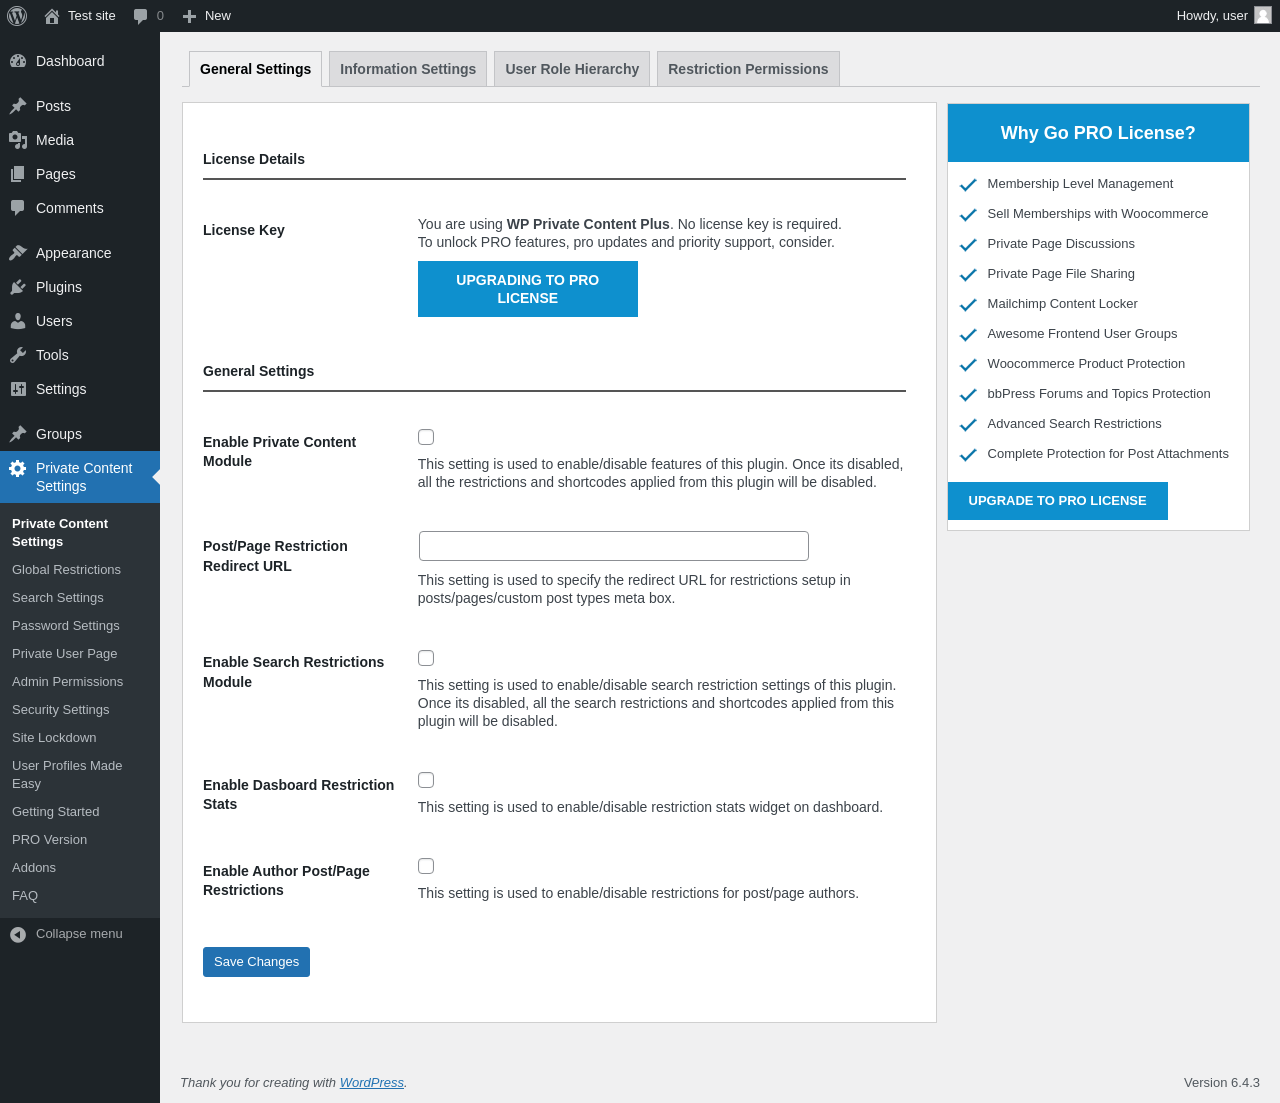The height and width of the screenshot is (1103, 1280).
Task: Click the Dashboard gauge icon
Action: (x=18, y=61)
